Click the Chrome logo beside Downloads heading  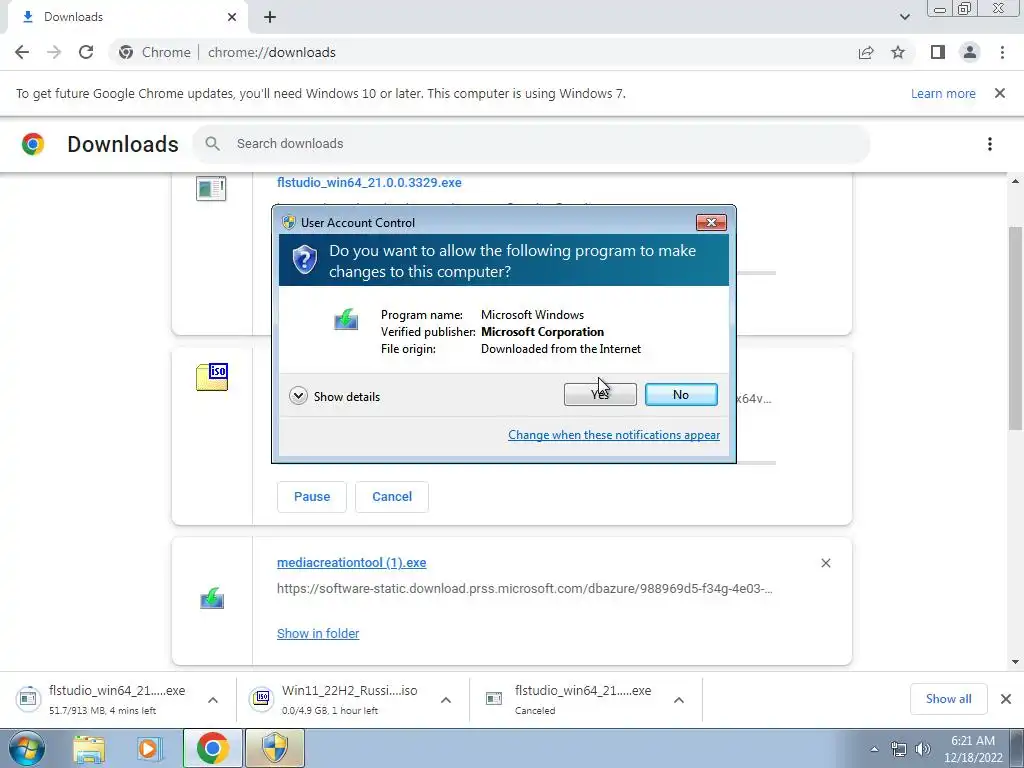[x=33, y=144]
